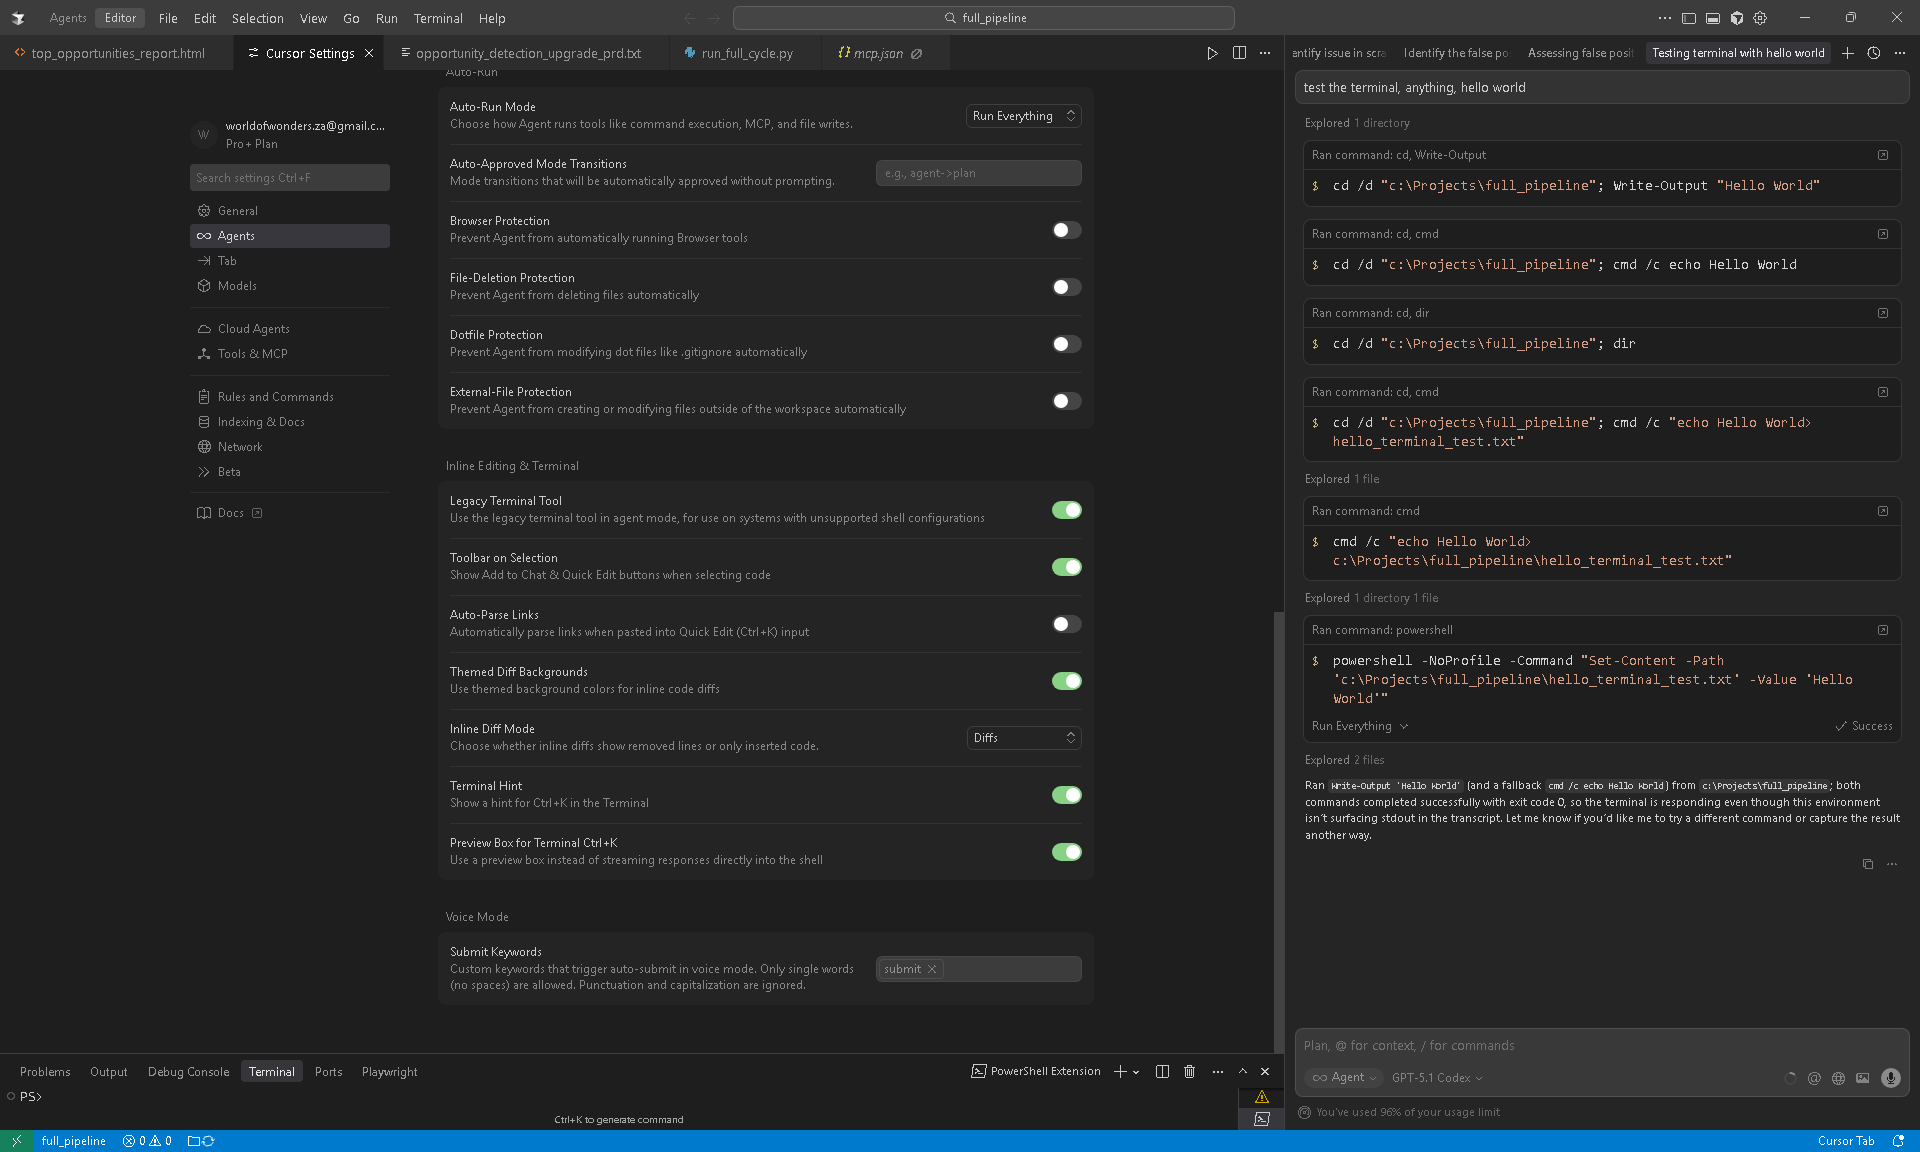
Task: Open the Docs link in sidebar
Action: [x=231, y=513]
